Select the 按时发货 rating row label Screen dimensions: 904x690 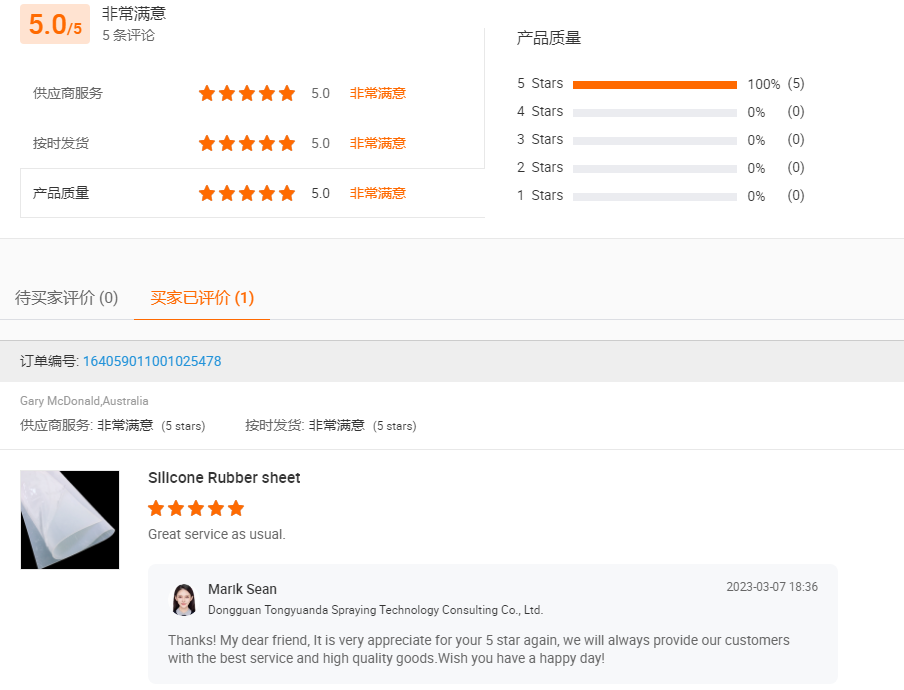click(61, 143)
